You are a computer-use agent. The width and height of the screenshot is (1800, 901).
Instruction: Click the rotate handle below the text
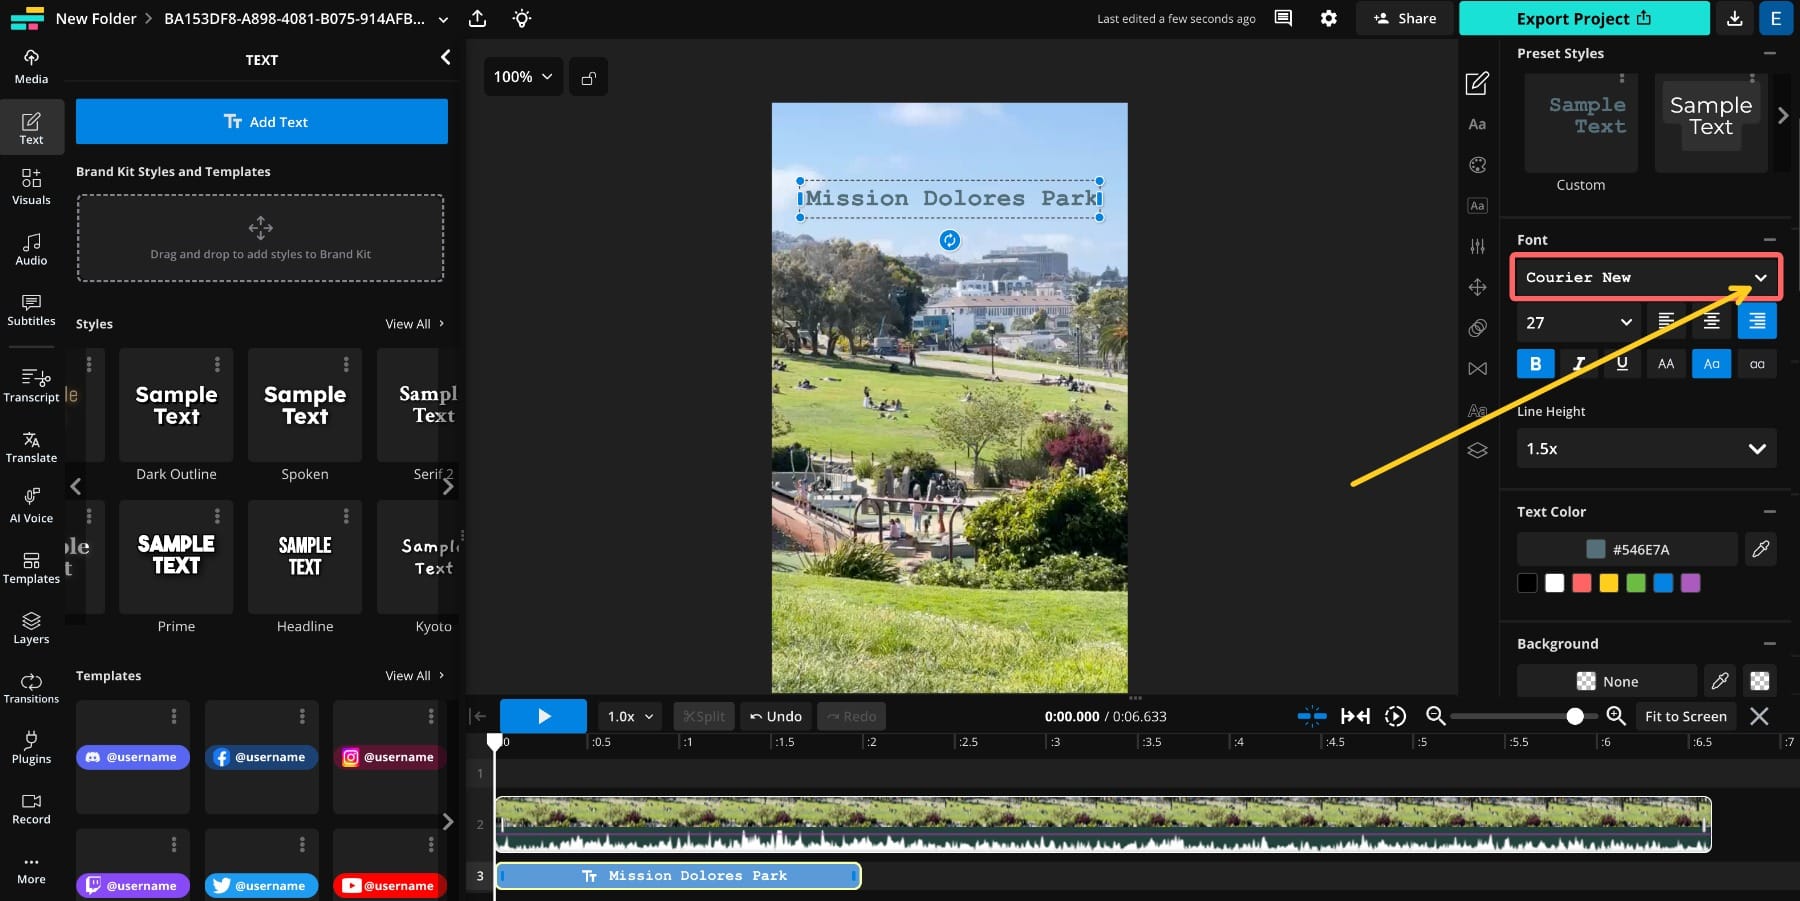click(x=949, y=240)
